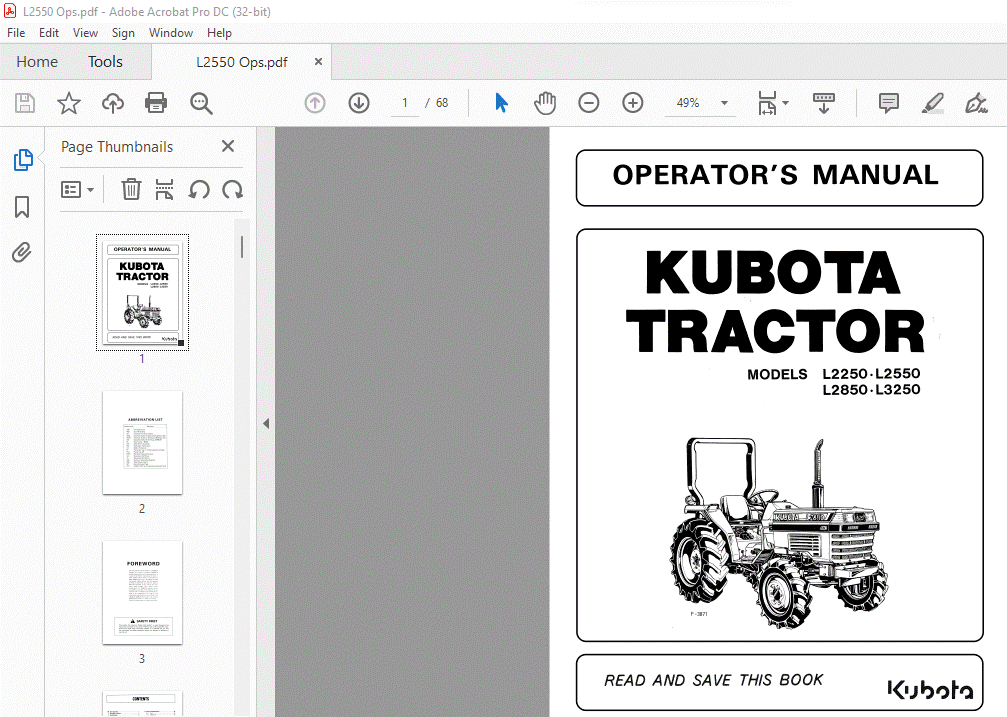Select page 2 Abbreviation List thumbnail
The height and width of the screenshot is (717, 1007).
[143, 443]
